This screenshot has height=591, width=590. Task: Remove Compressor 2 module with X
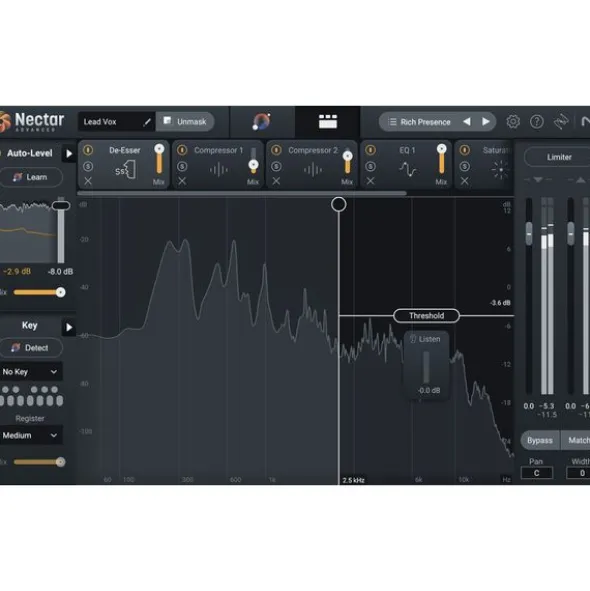tap(276, 181)
